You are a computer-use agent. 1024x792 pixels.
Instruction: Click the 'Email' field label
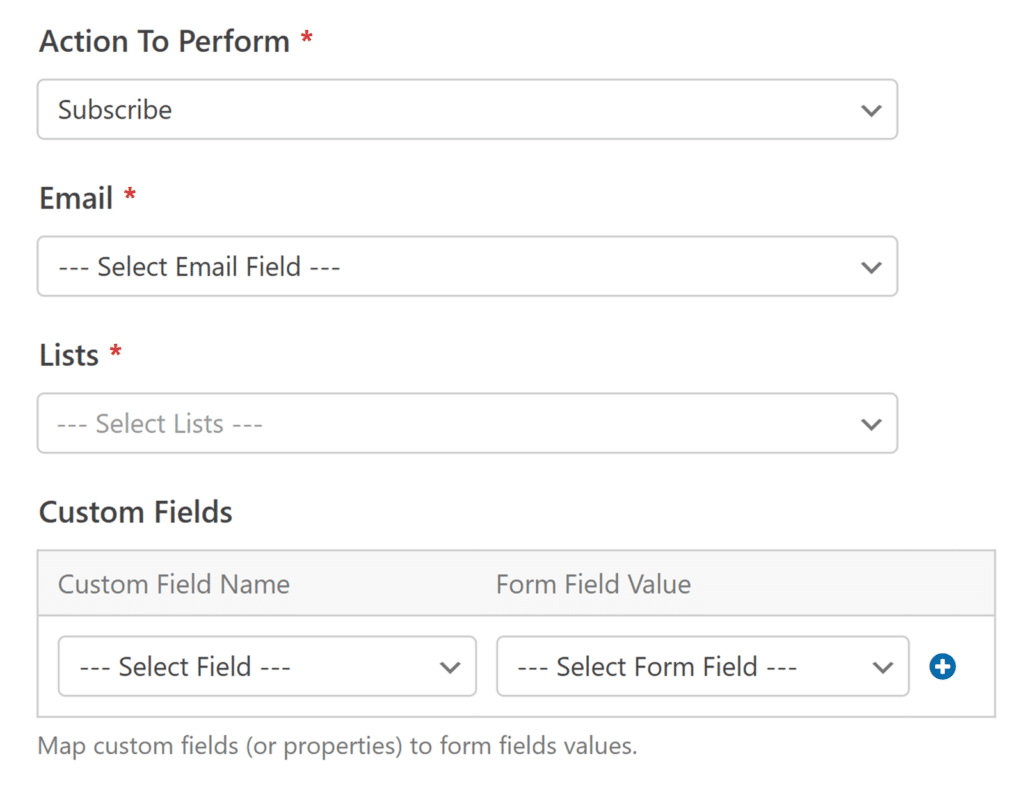tap(76, 198)
